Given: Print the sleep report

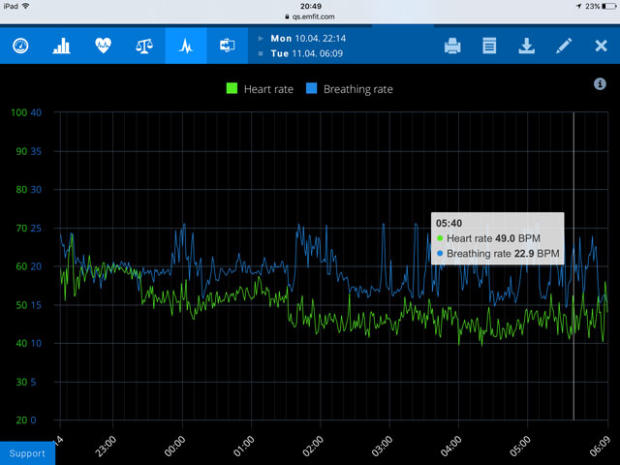Looking at the screenshot, I should 452,46.
